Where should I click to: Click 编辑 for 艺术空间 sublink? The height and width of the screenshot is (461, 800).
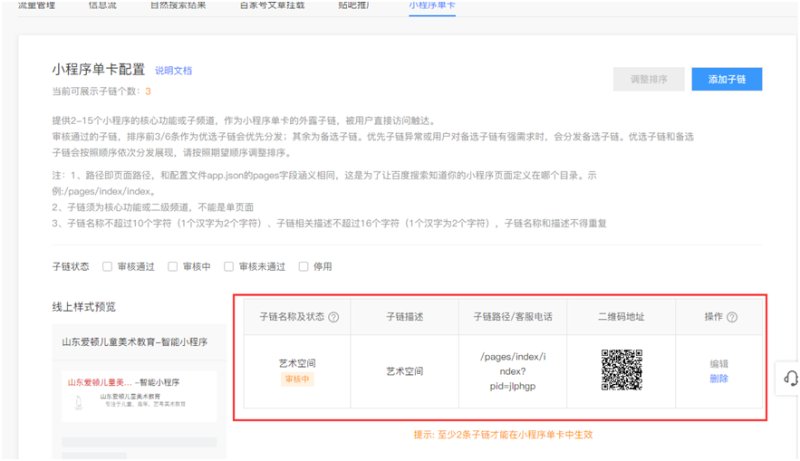(x=719, y=364)
